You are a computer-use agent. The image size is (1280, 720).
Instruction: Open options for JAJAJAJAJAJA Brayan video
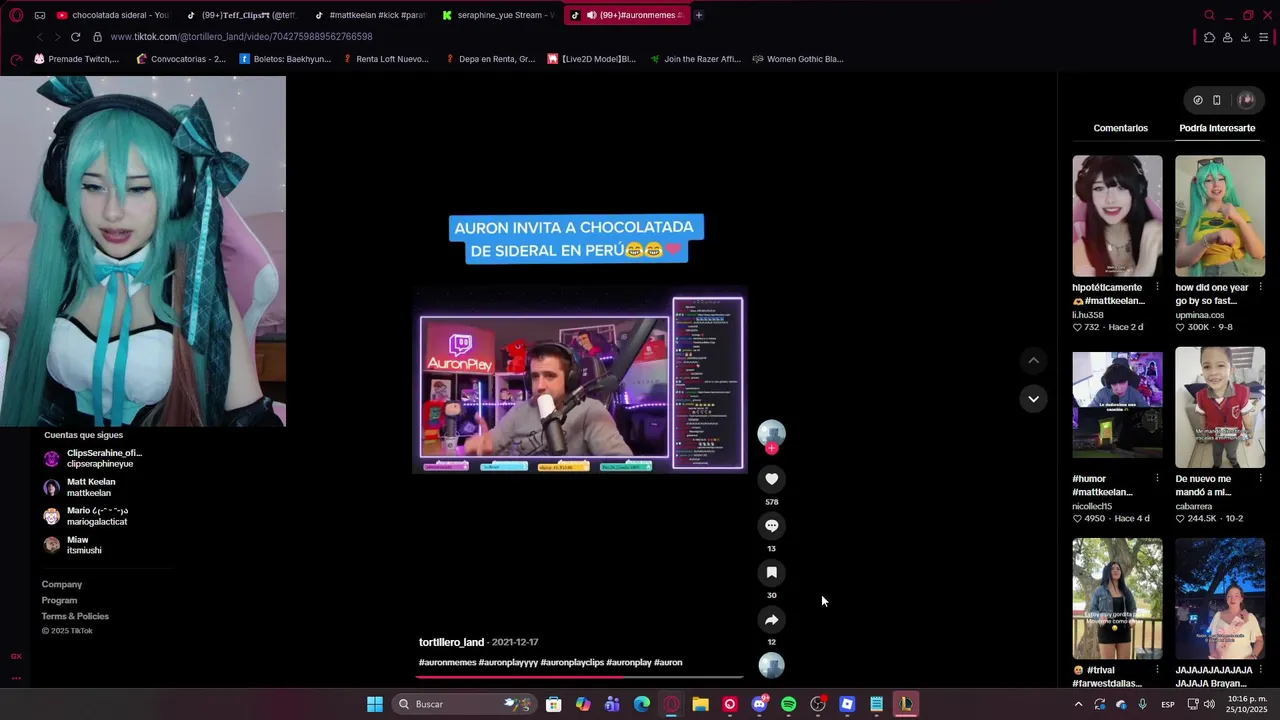[x=1260, y=670]
